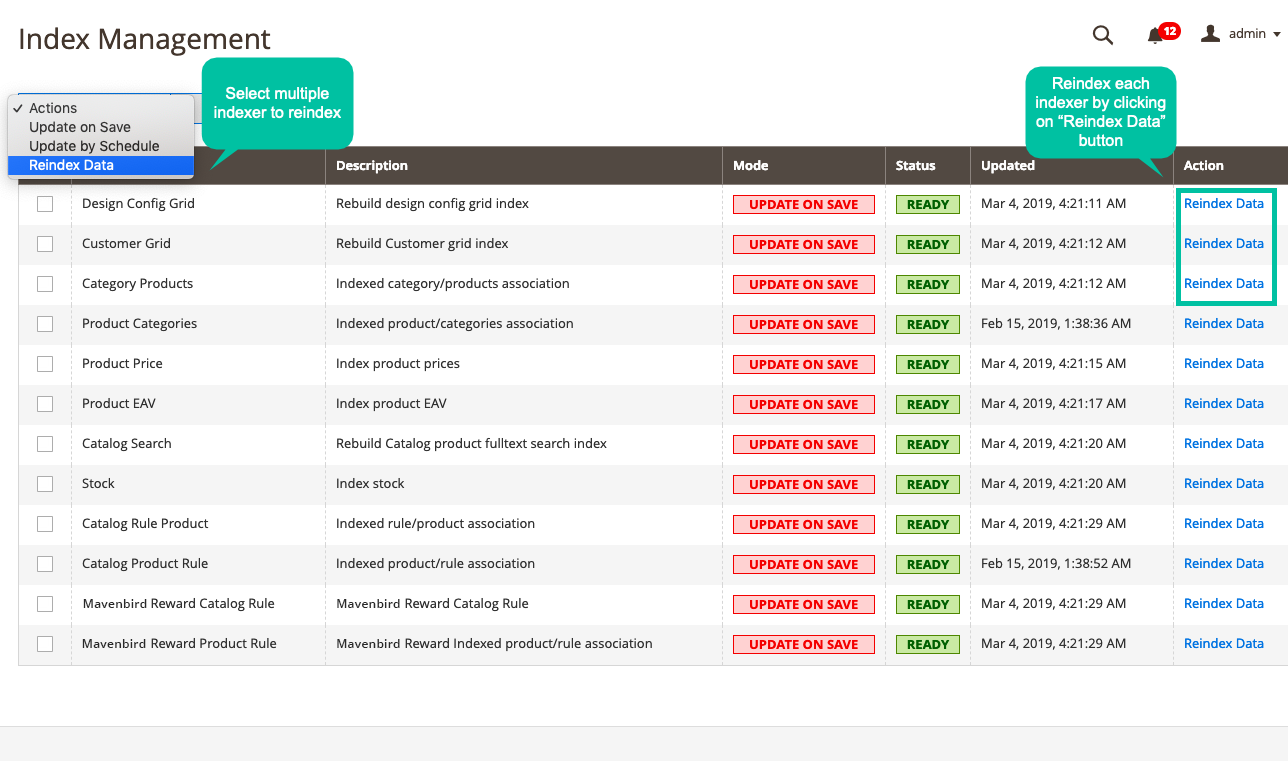Tick the Mavenbird Reward Catalog Rule checkbox

(x=45, y=604)
